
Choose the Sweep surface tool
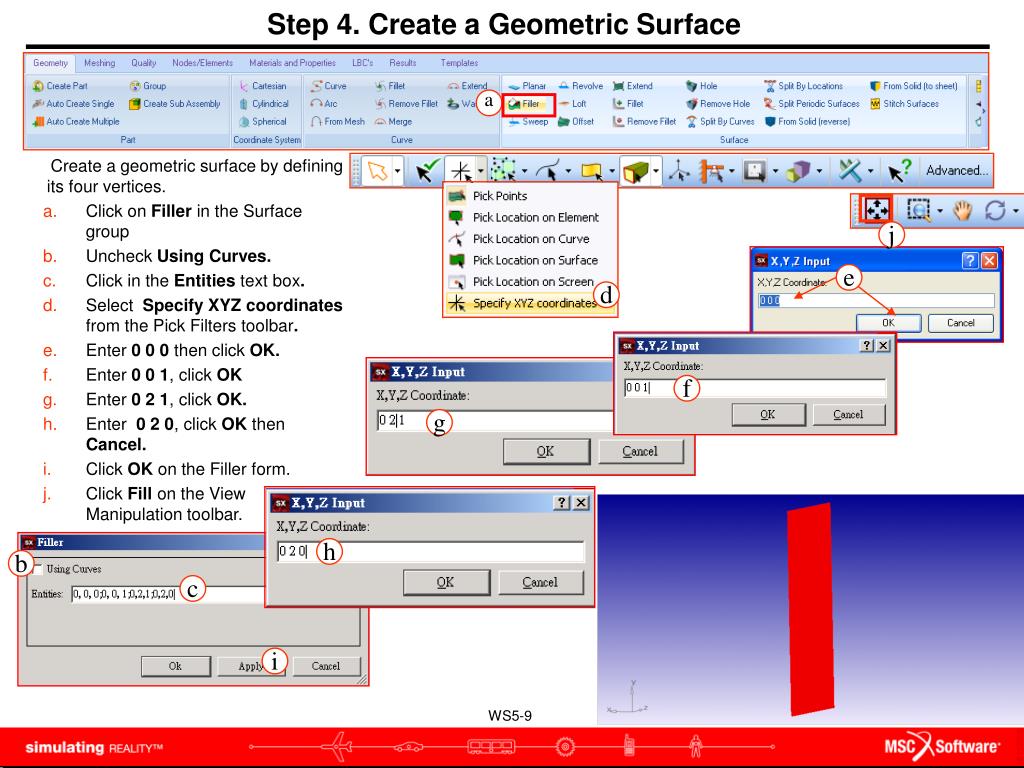528,121
